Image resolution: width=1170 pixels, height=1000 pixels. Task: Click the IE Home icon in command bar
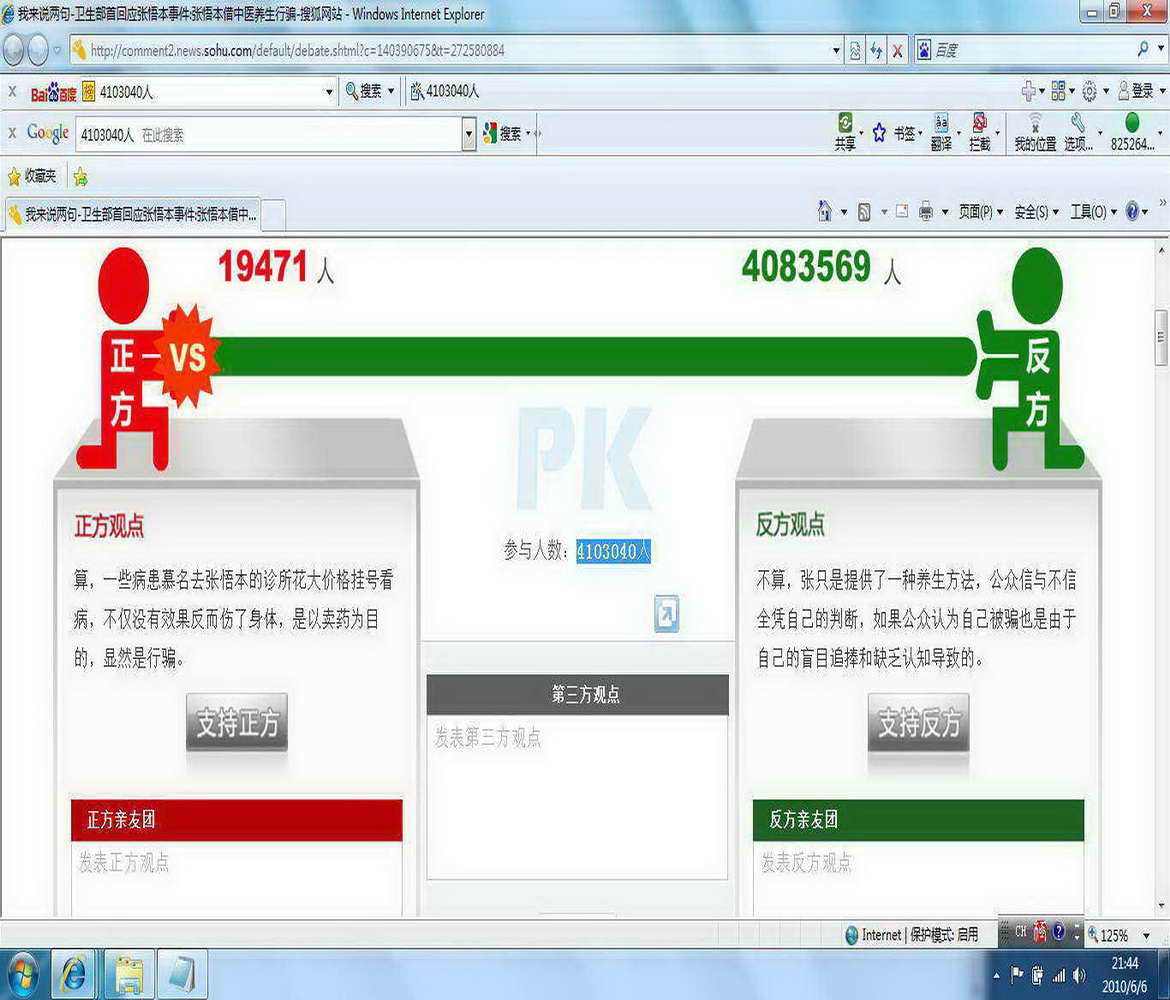coord(824,211)
